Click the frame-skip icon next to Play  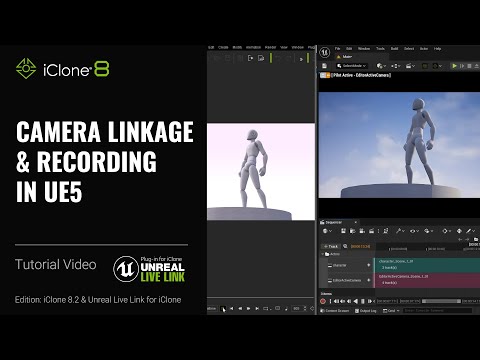pos(462,66)
